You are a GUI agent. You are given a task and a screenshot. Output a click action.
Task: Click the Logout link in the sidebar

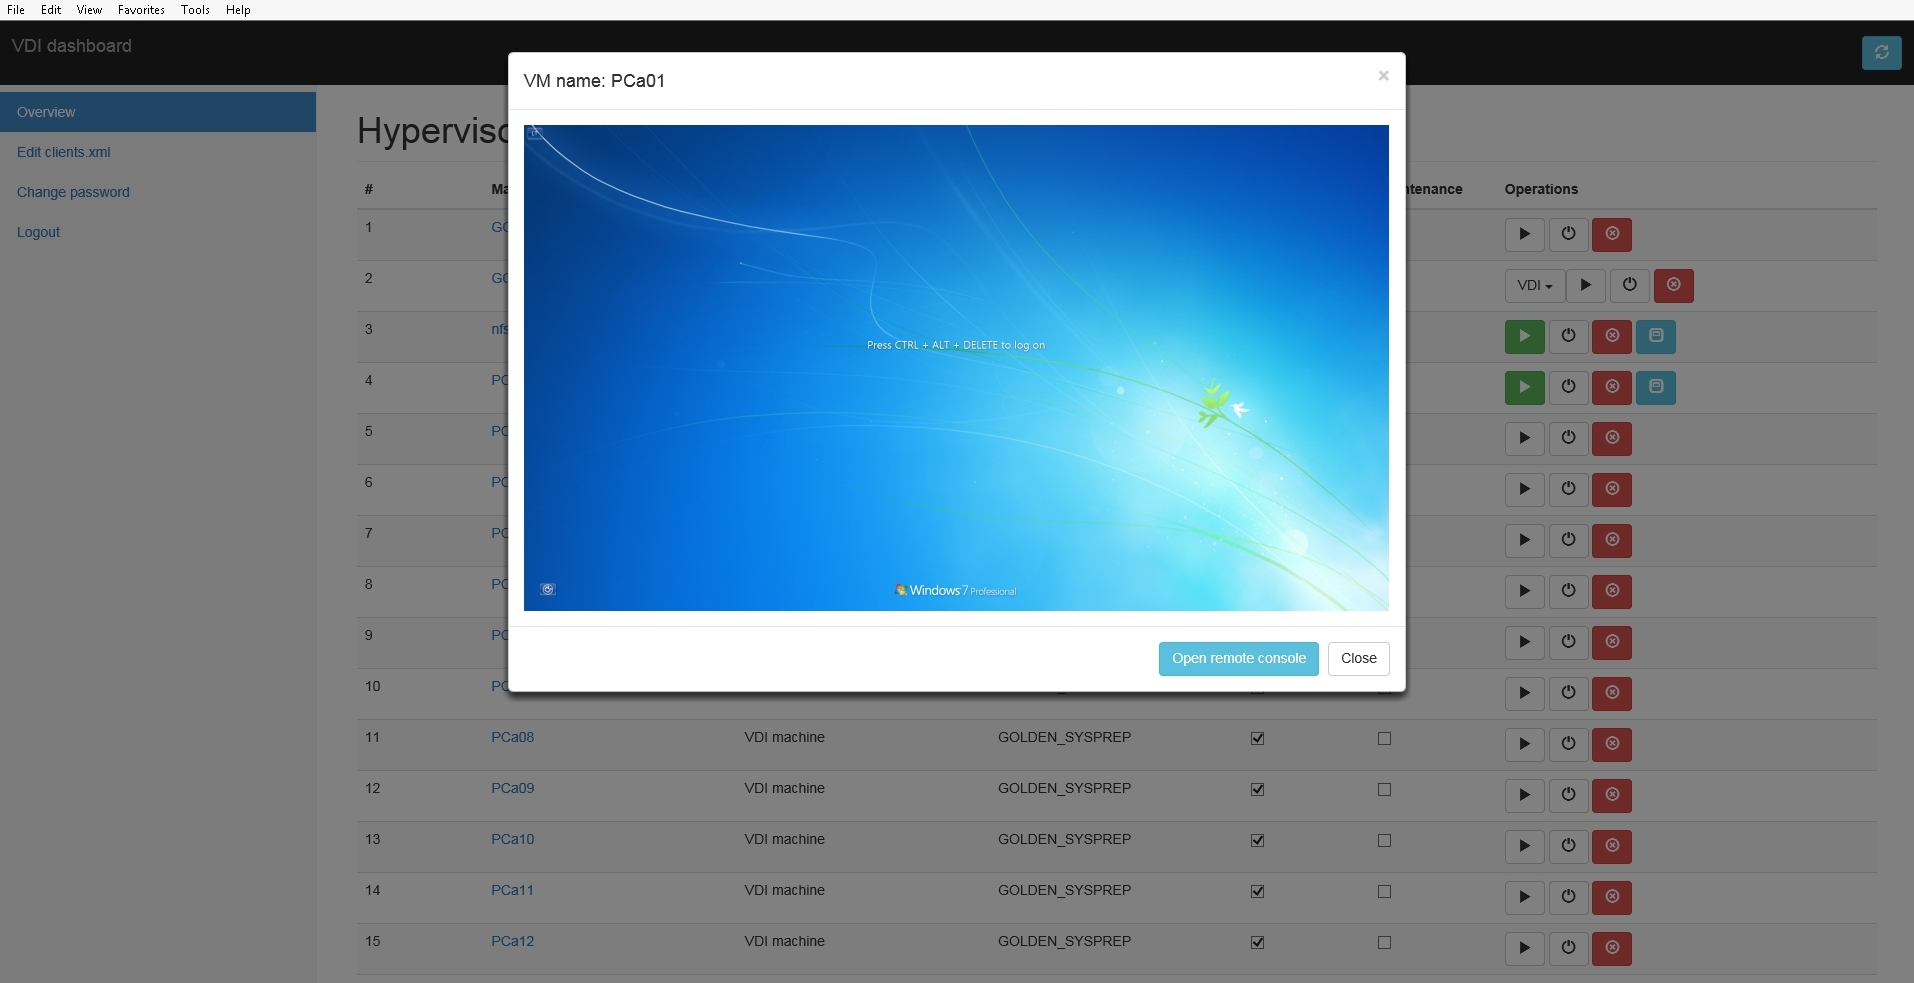coord(38,232)
